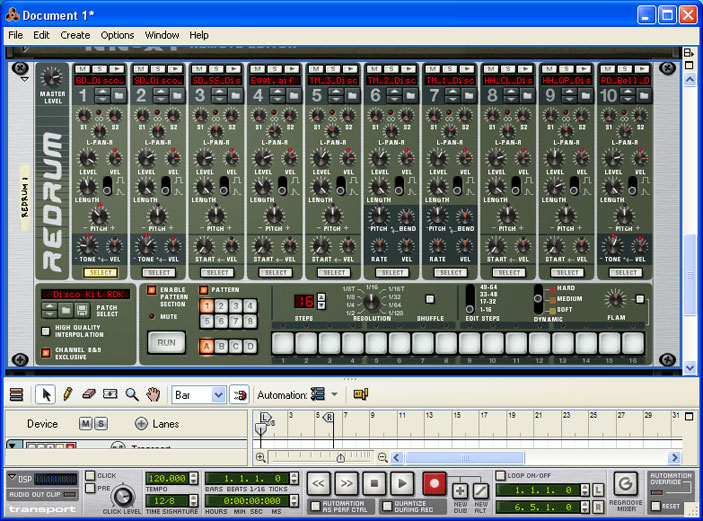Select the Eraser tool
Viewport: 703px width, 521px height.
tap(89, 395)
